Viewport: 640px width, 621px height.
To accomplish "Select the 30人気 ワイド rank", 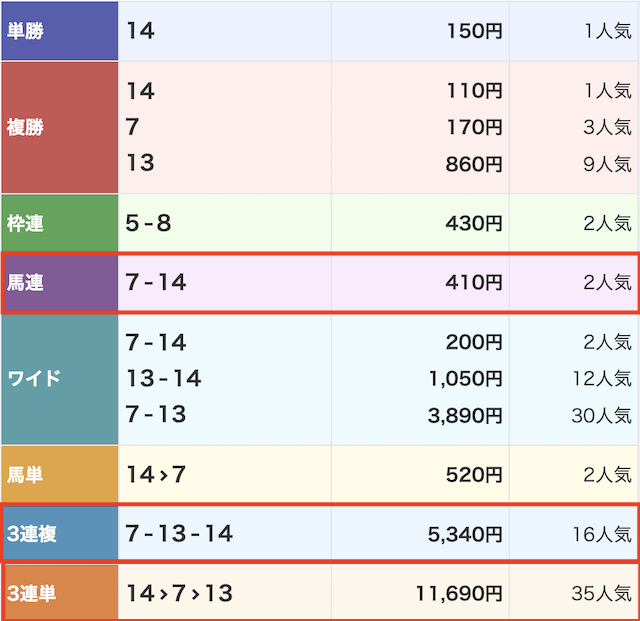I will [602, 416].
